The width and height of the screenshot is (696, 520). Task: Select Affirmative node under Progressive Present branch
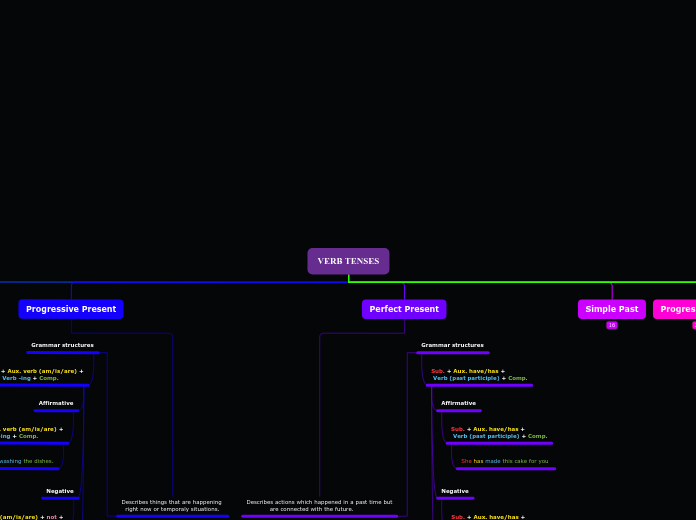56,403
